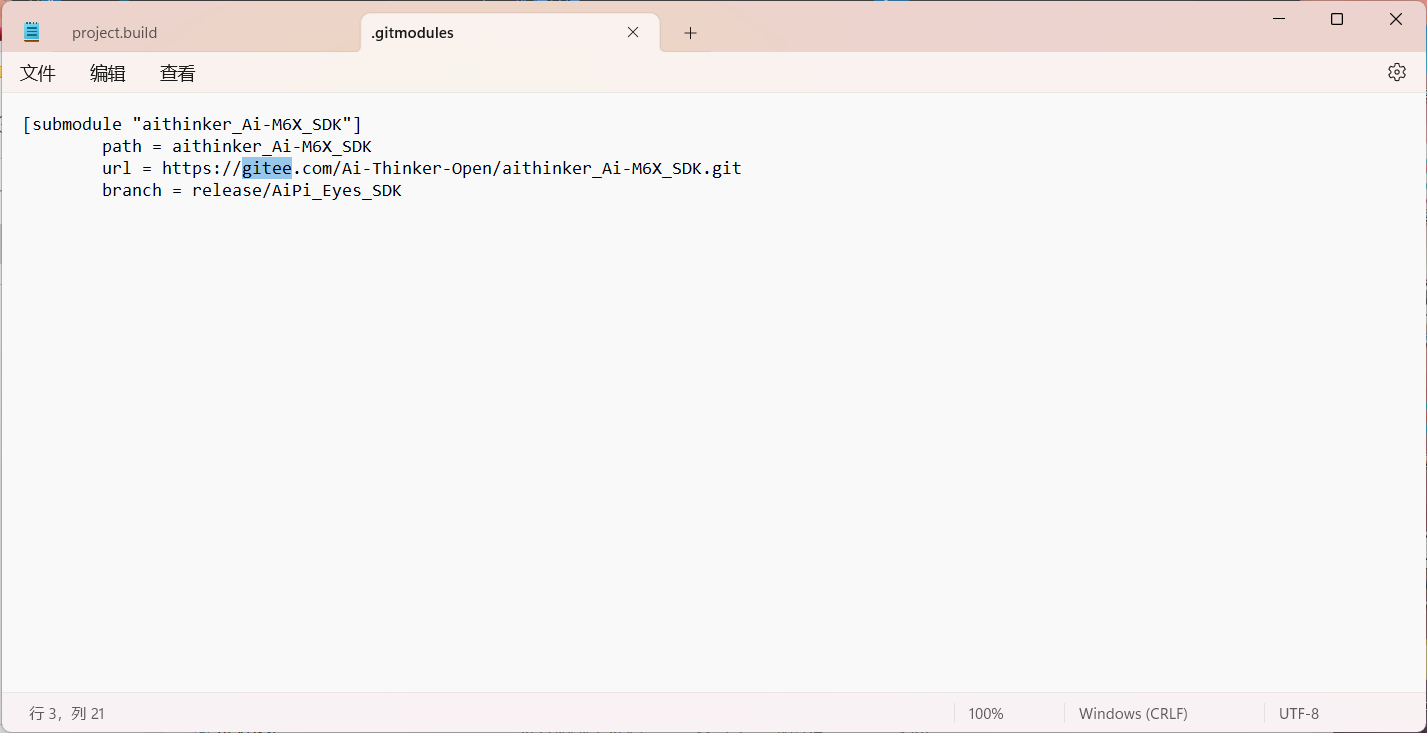Click the highlighted word gitee in url
Viewport: 1427px width, 733px height.
(267, 168)
